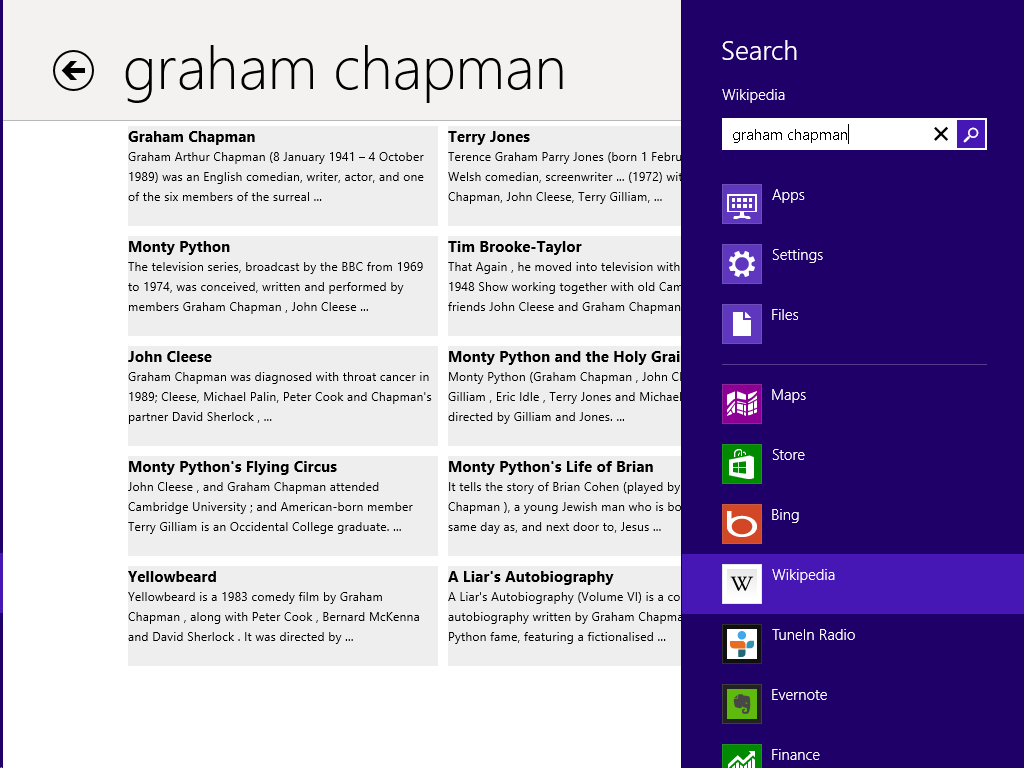The height and width of the screenshot is (768, 1024).
Task: Click the Wikipedia label in app list
Action: point(803,575)
